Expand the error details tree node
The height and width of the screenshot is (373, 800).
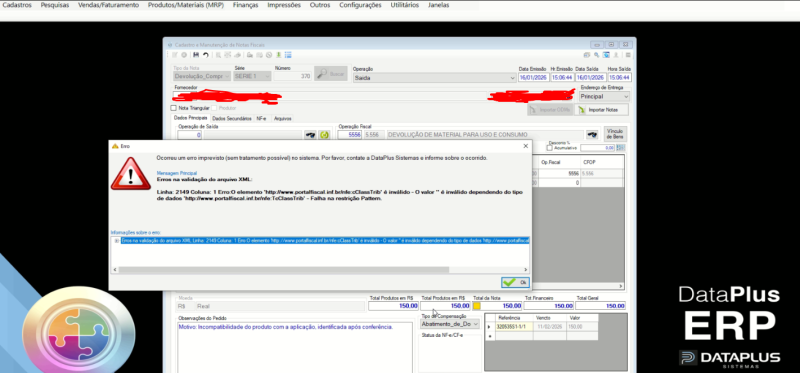[116, 240]
